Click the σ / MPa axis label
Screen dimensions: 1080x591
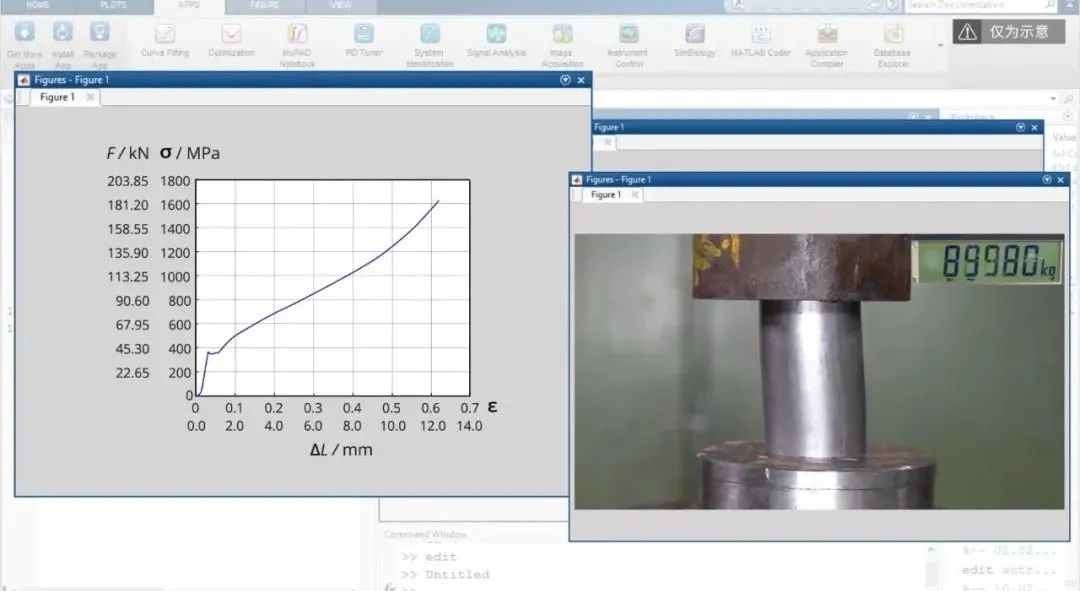pyautogui.click(x=190, y=153)
